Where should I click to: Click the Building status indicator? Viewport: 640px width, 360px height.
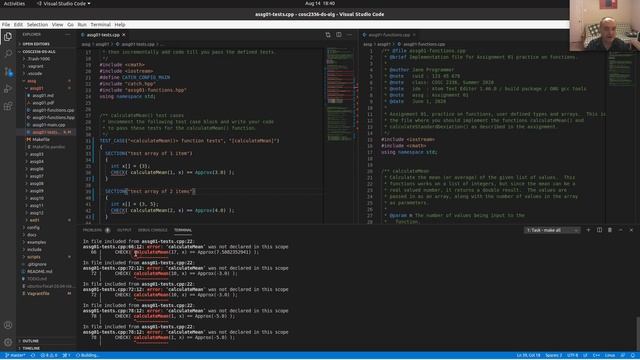tap(87, 356)
